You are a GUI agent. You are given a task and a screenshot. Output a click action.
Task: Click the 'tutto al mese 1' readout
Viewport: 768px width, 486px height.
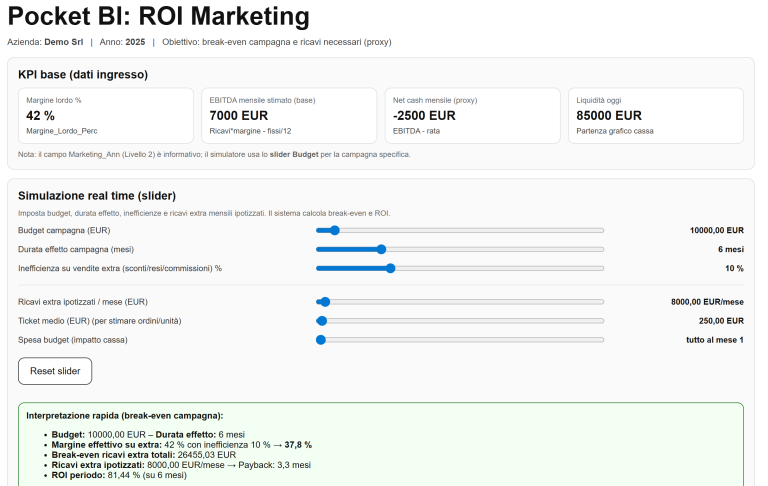[714, 340]
